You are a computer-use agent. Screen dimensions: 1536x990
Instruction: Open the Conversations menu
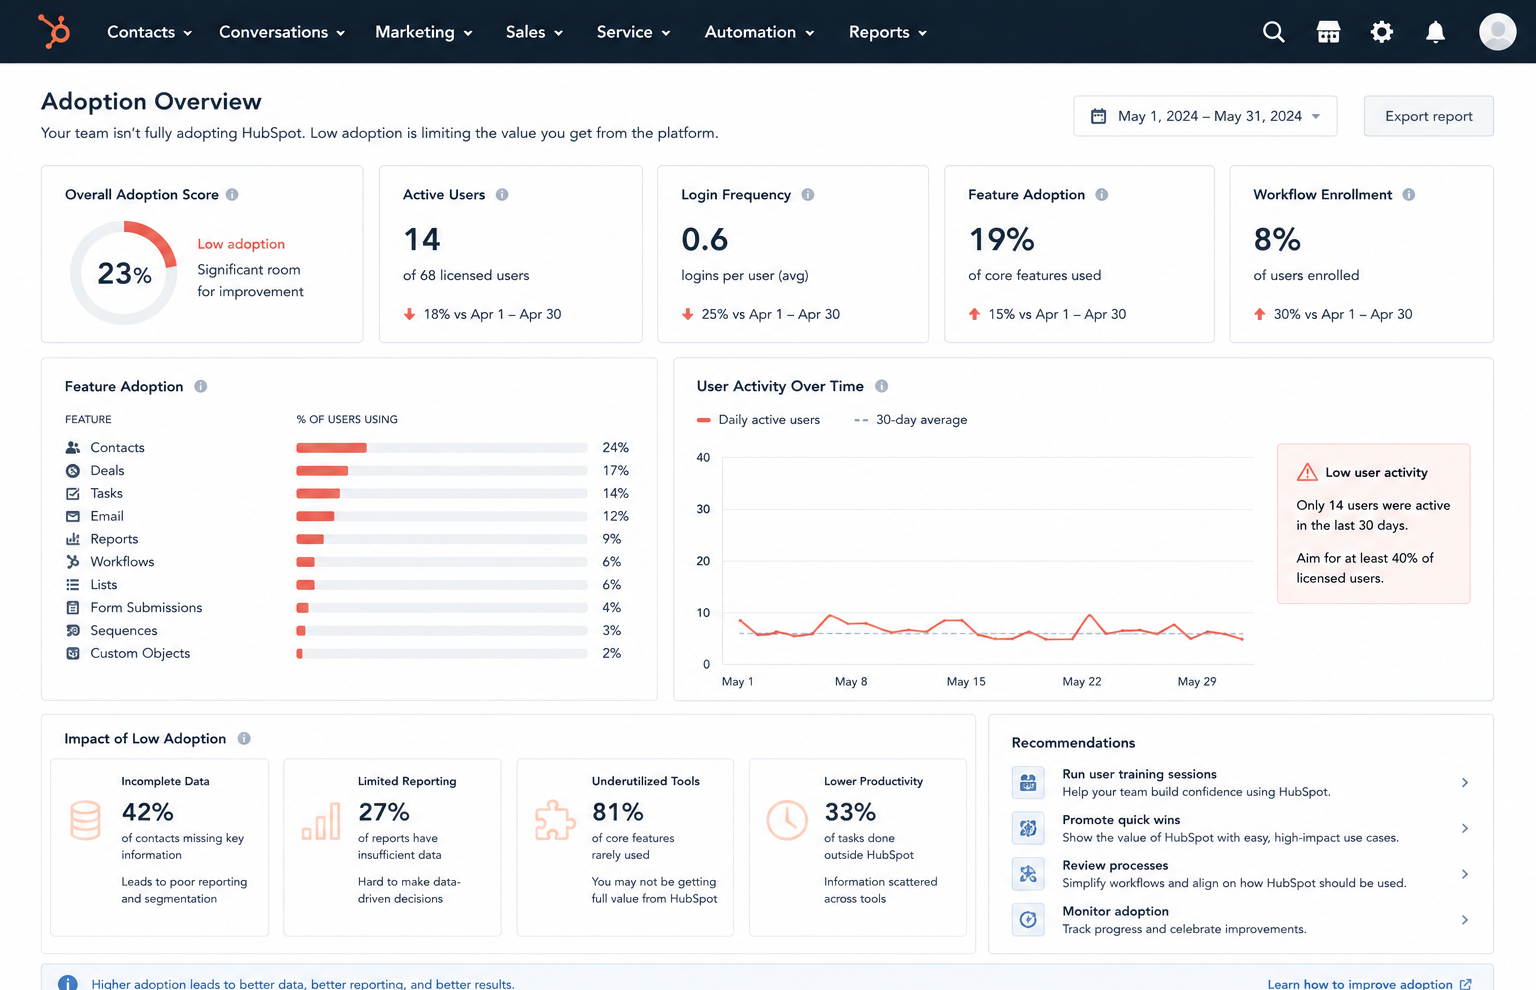pyautogui.click(x=282, y=32)
